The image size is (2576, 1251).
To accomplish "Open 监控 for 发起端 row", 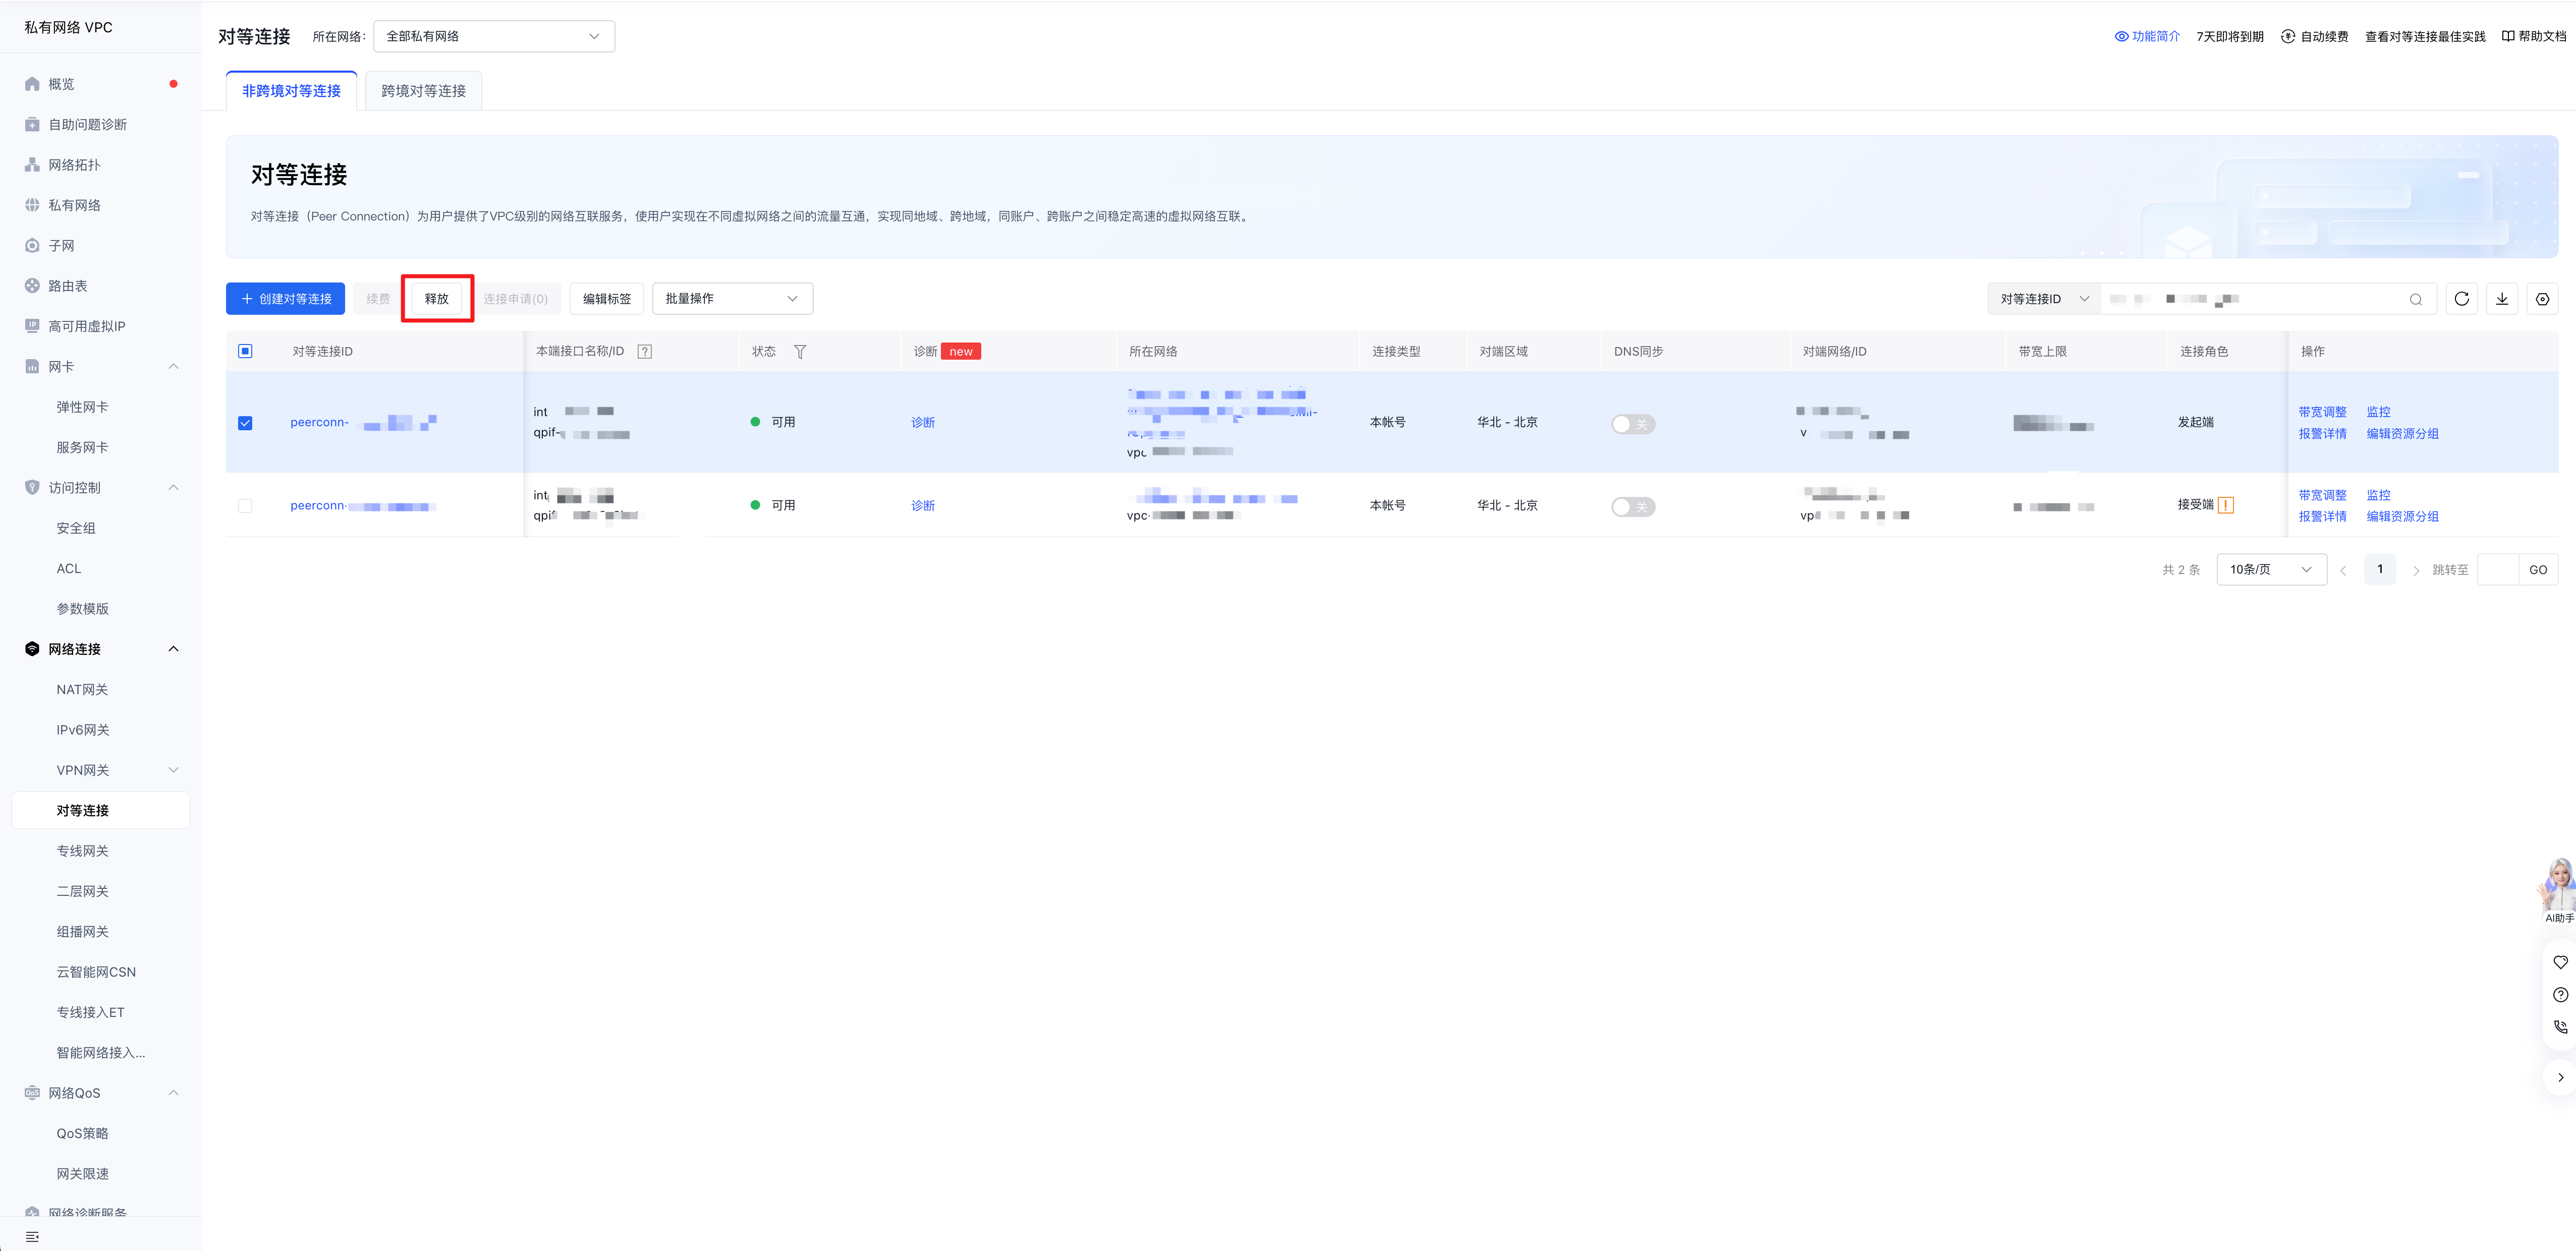I will pyautogui.click(x=2378, y=412).
